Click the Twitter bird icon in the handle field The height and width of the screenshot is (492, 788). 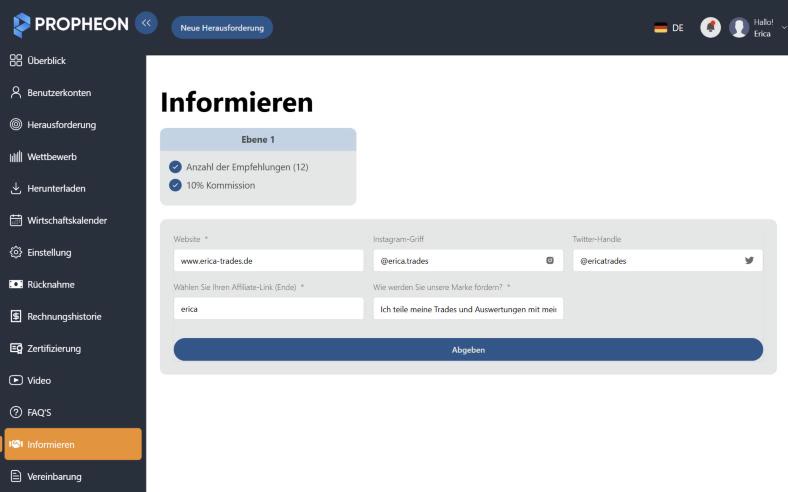tap(749, 260)
